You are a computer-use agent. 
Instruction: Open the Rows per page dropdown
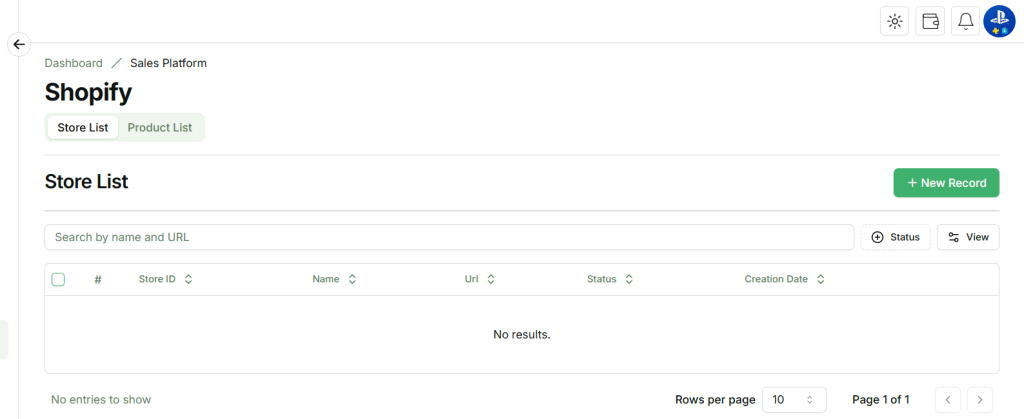(794, 400)
